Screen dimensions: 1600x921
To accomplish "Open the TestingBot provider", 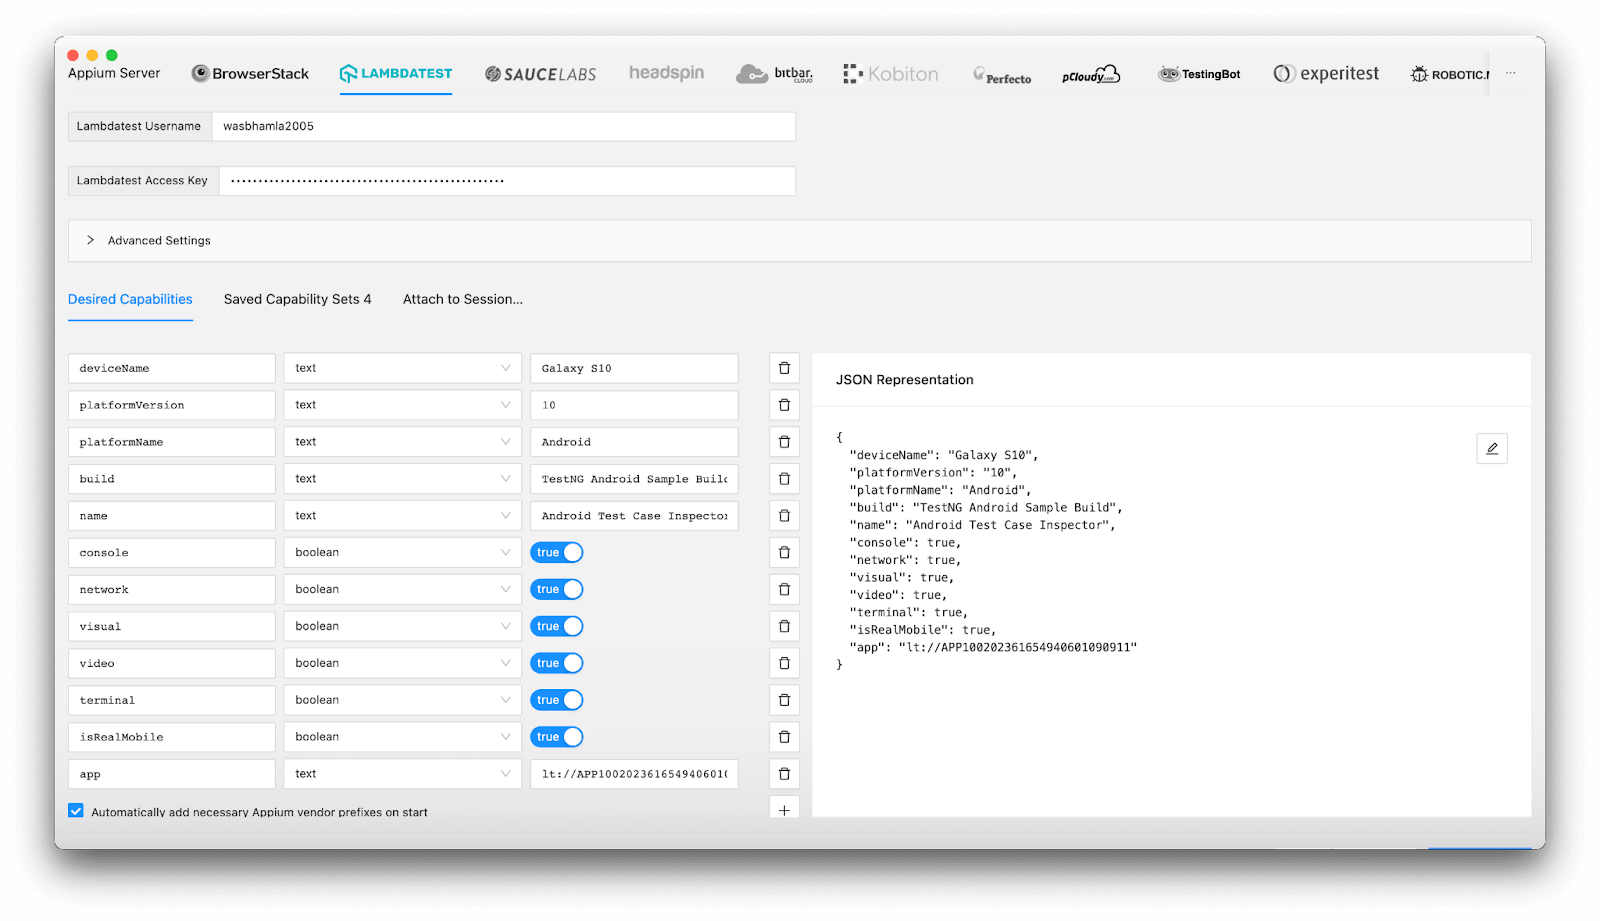I will click(x=1198, y=73).
